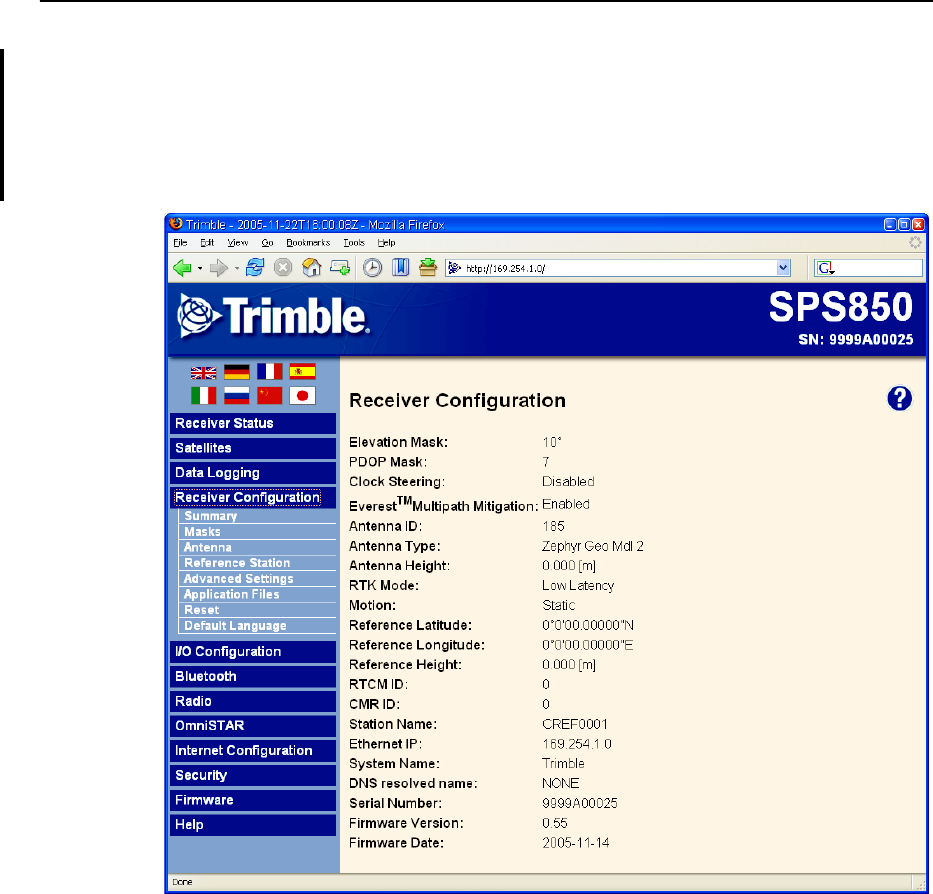Open the Go menu
The height and width of the screenshot is (894, 933).
pyautogui.click(x=267, y=243)
